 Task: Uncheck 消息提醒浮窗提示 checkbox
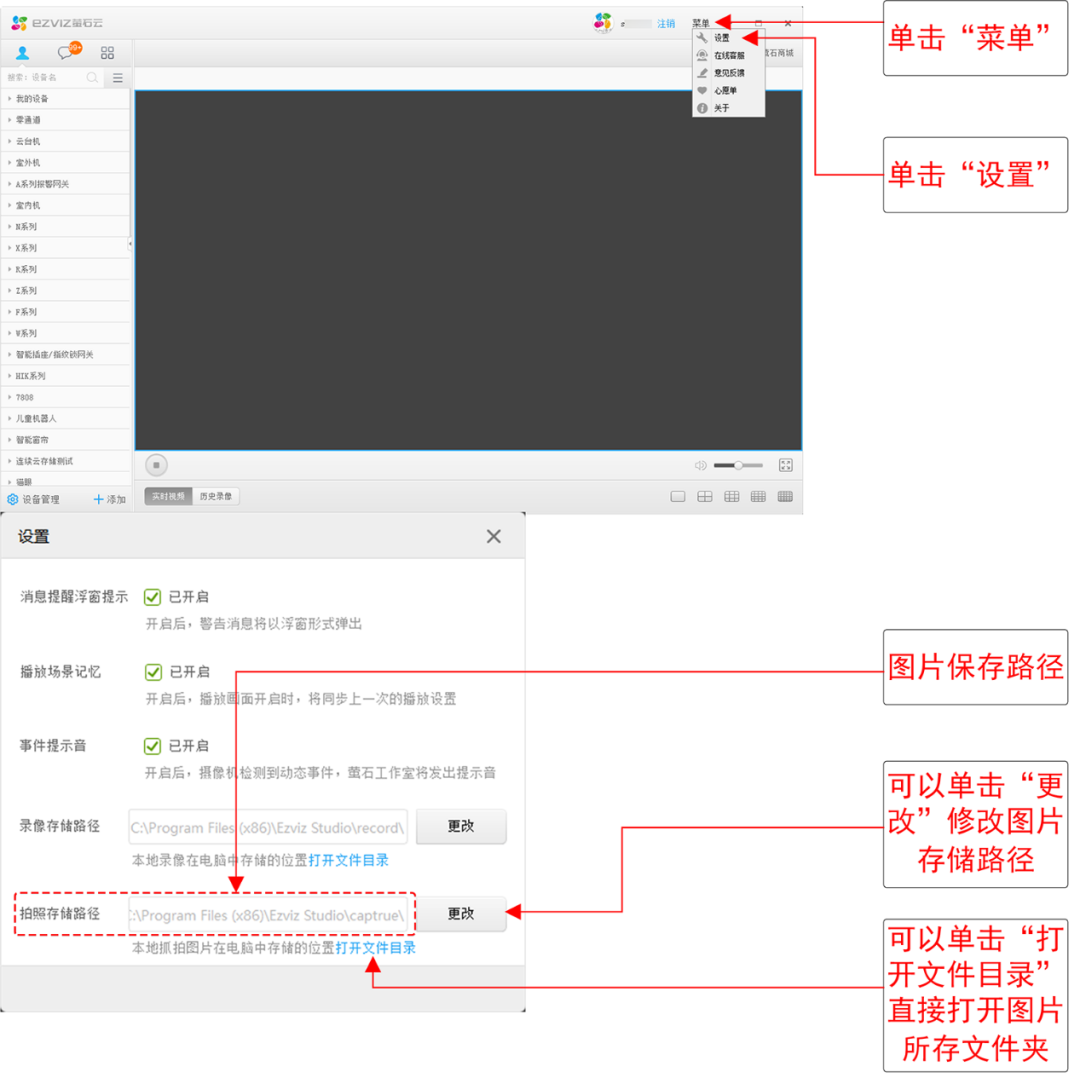[153, 597]
